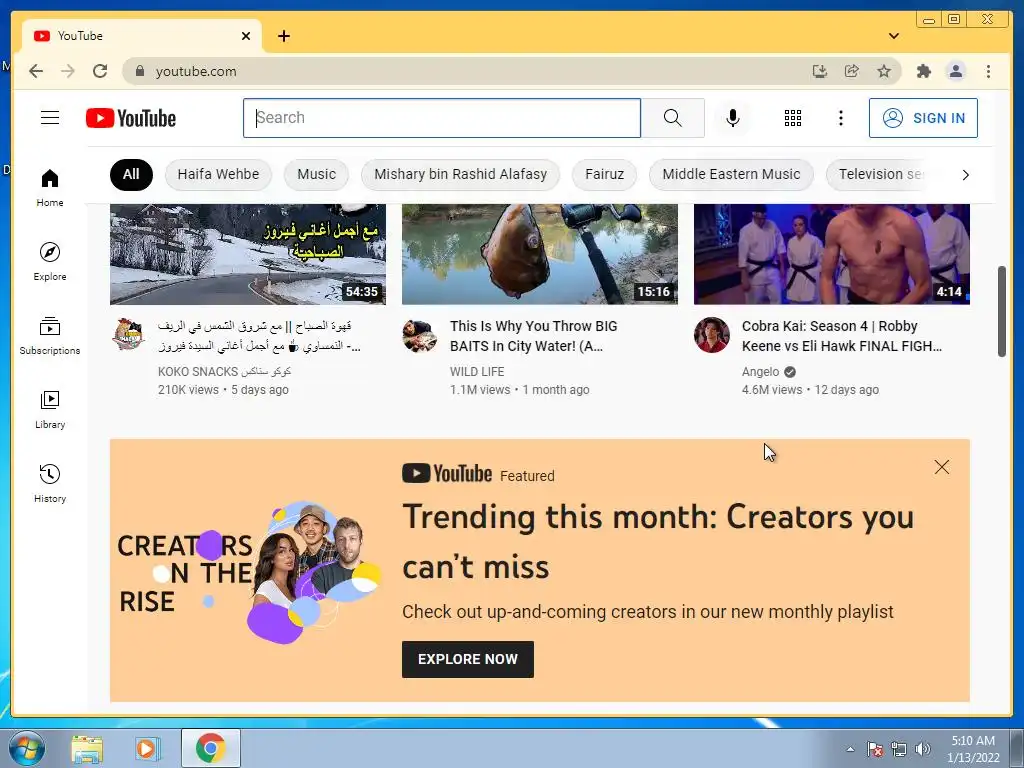
Task: Open the Chrome three-dot menu
Action: point(988,71)
